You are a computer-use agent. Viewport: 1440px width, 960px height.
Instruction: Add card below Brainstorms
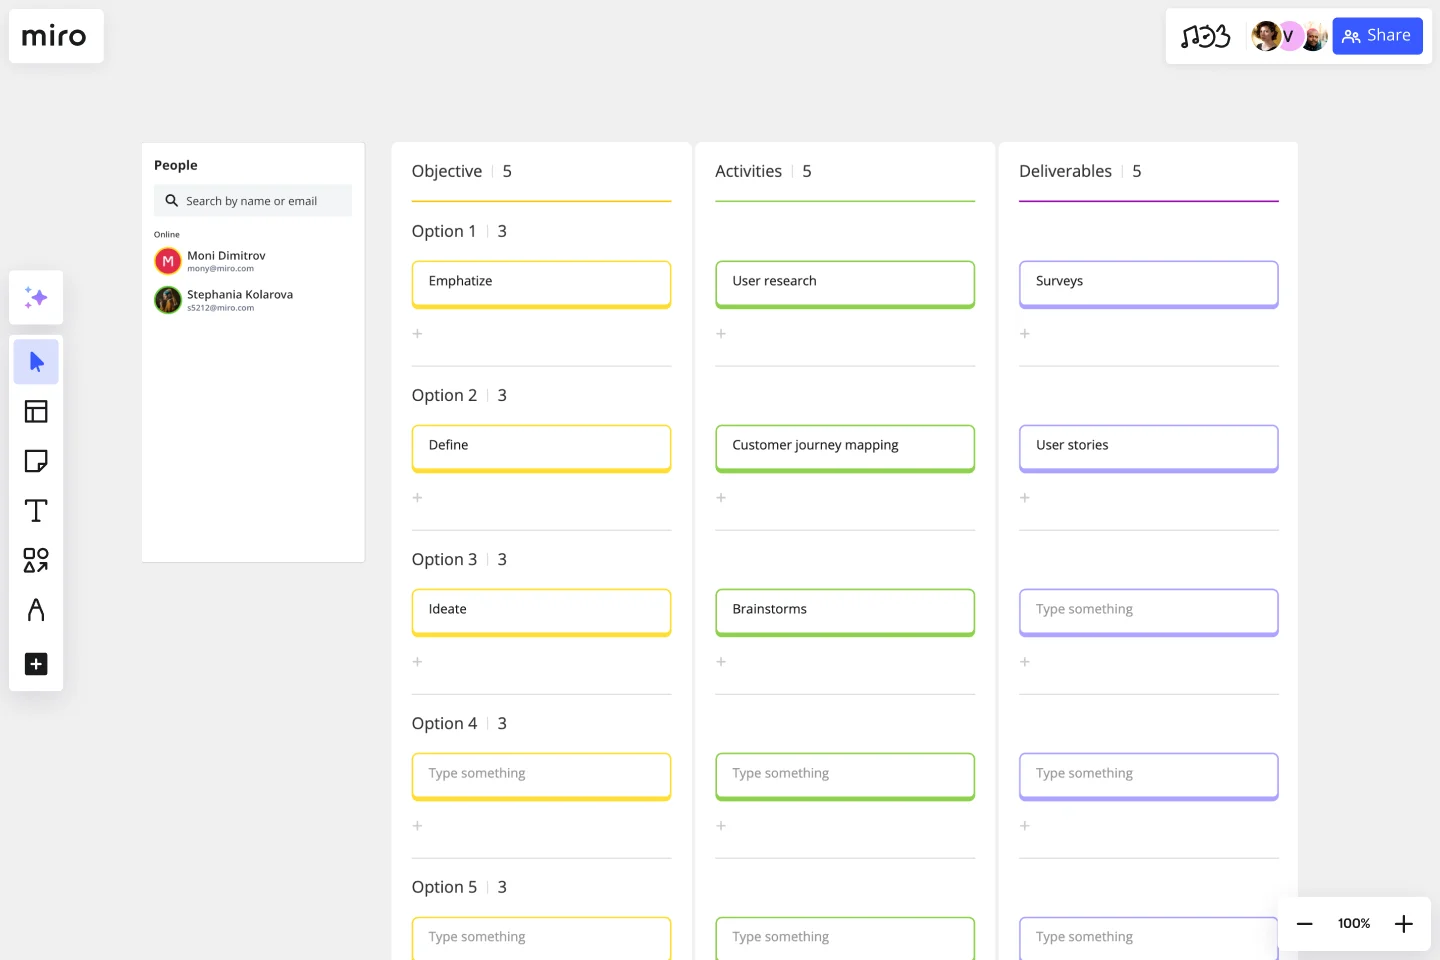pos(721,662)
